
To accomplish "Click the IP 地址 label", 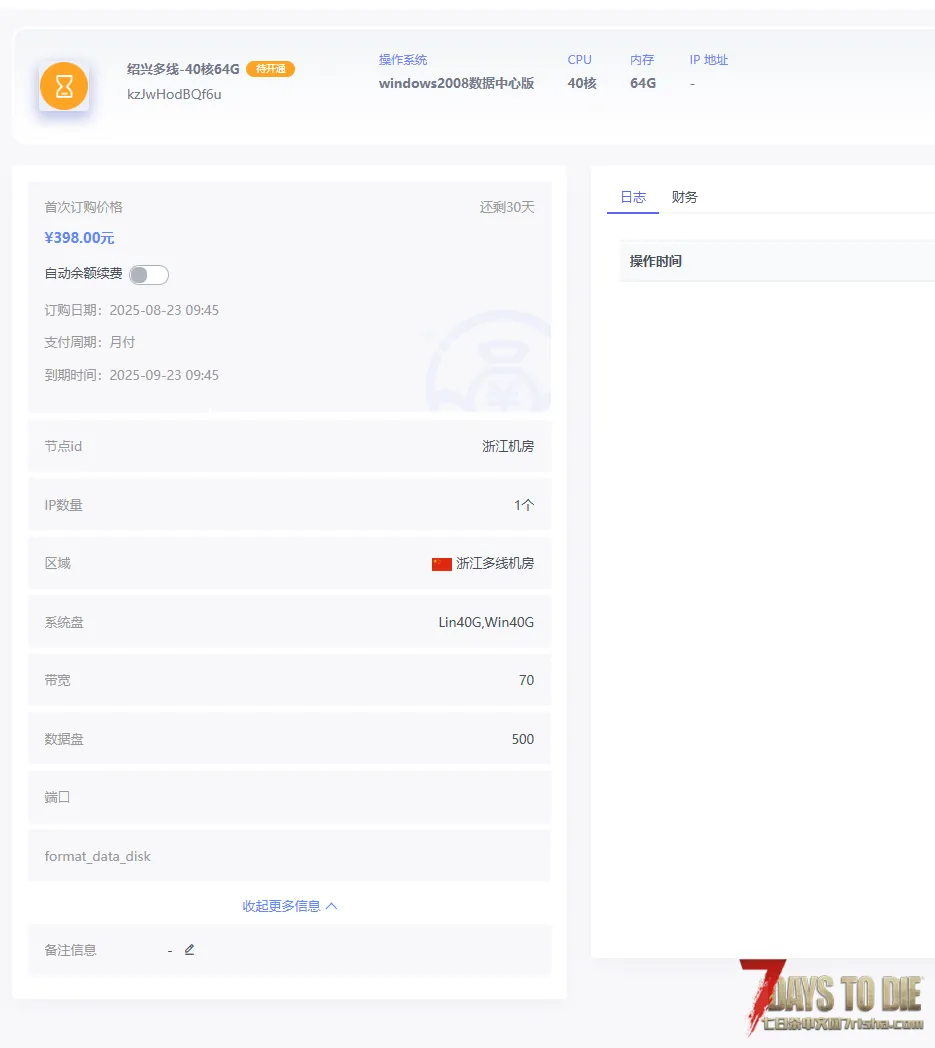I will (x=709, y=59).
